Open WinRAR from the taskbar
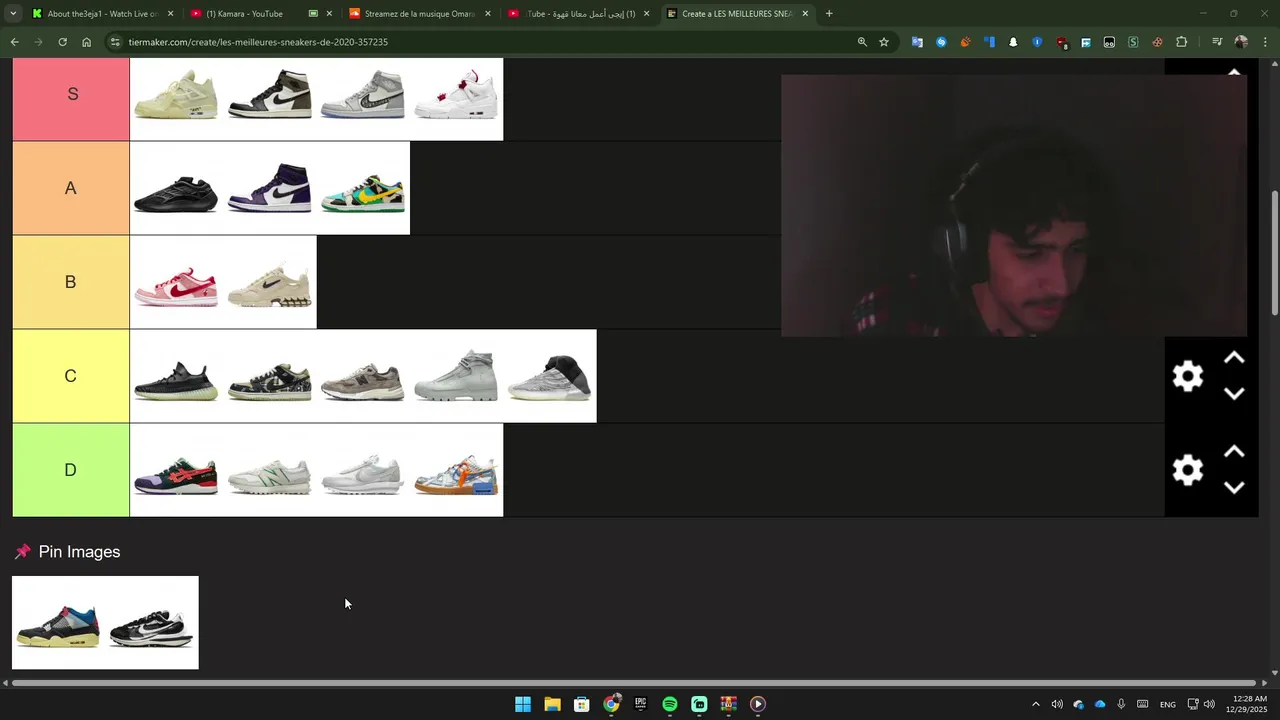 tap(728, 704)
